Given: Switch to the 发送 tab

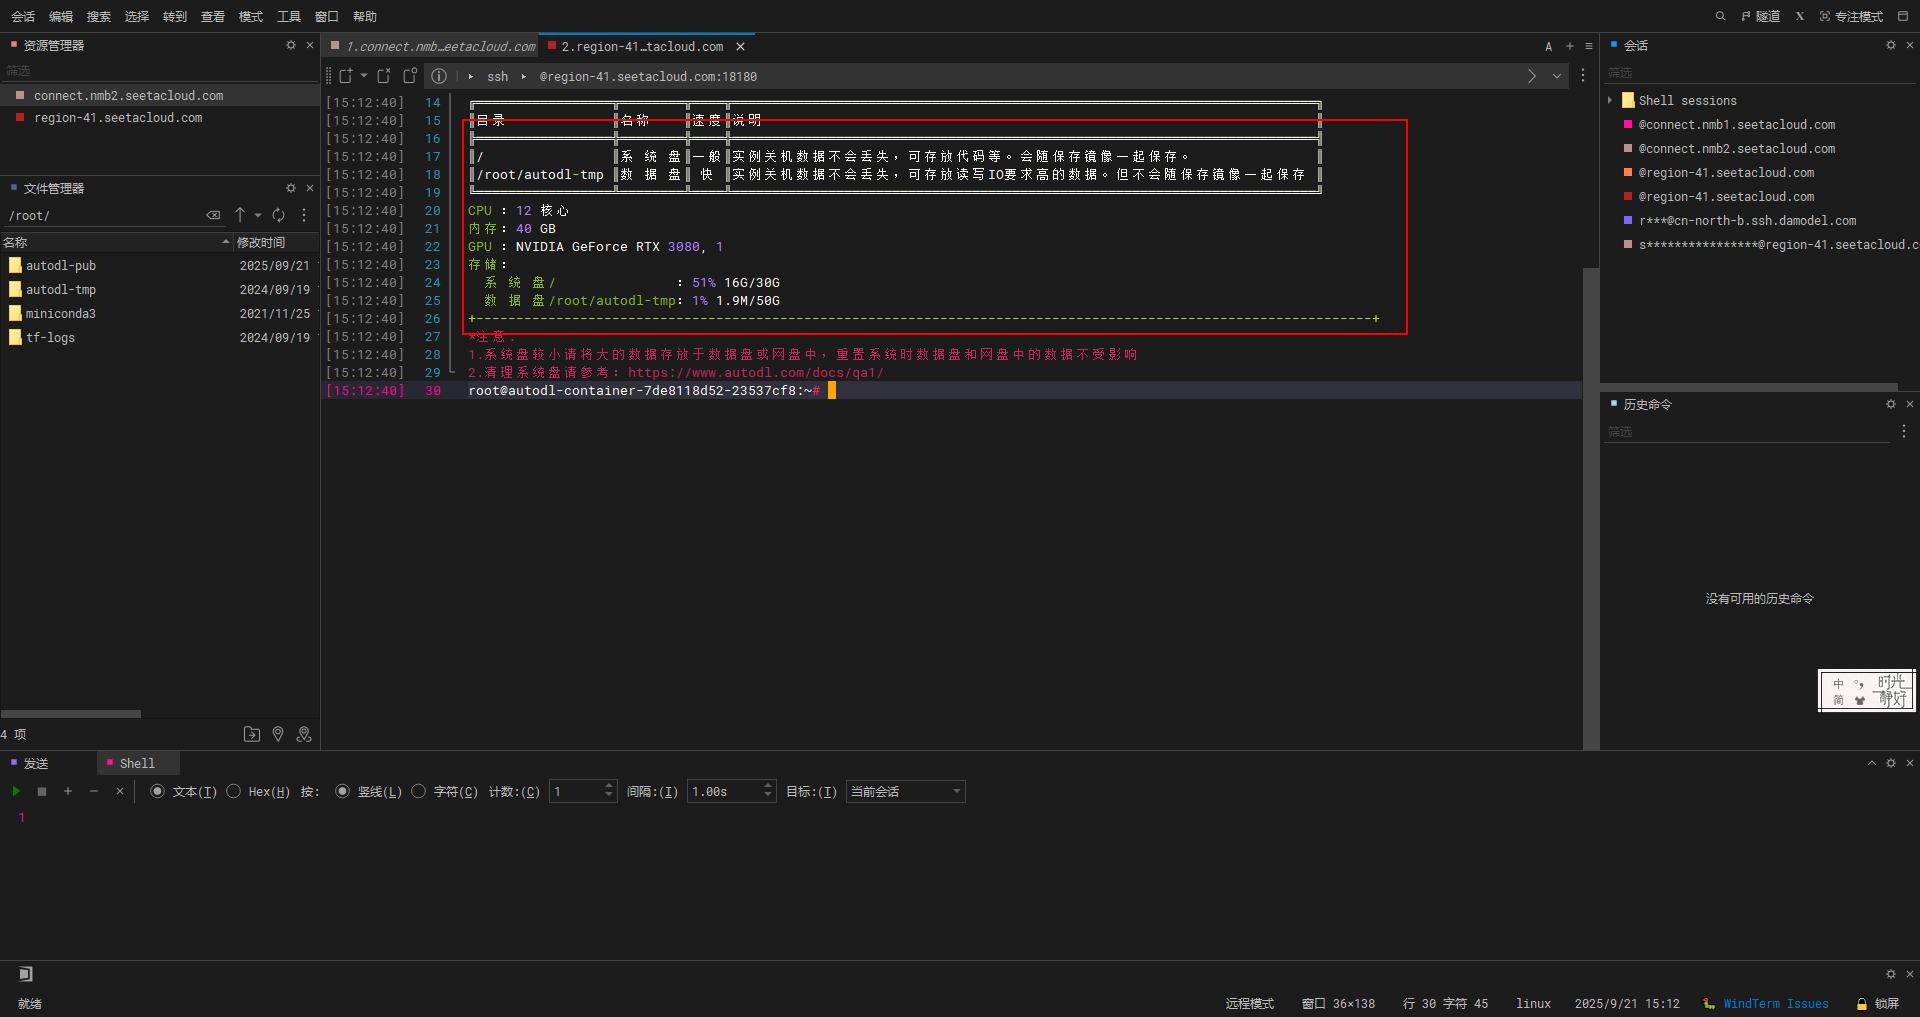Looking at the screenshot, I should tap(36, 763).
